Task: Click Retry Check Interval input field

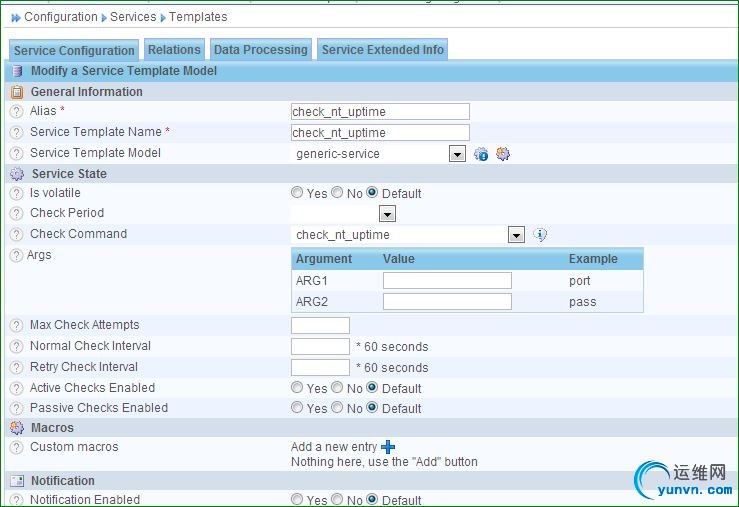Action: click(320, 367)
